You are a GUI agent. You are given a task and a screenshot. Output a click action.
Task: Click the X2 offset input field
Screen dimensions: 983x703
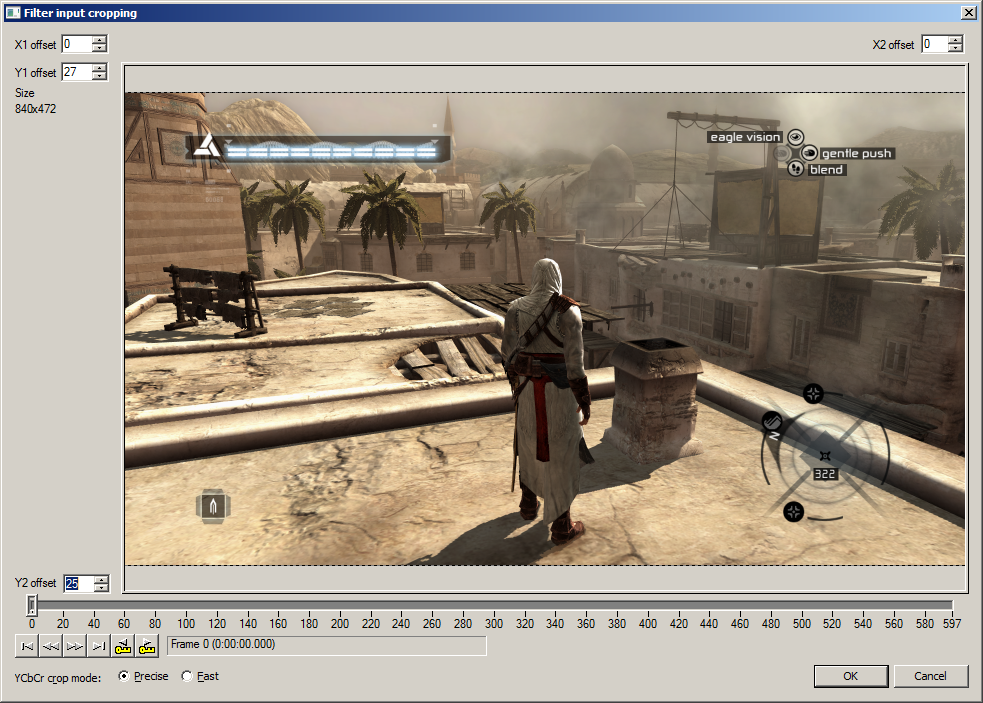point(935,44)
